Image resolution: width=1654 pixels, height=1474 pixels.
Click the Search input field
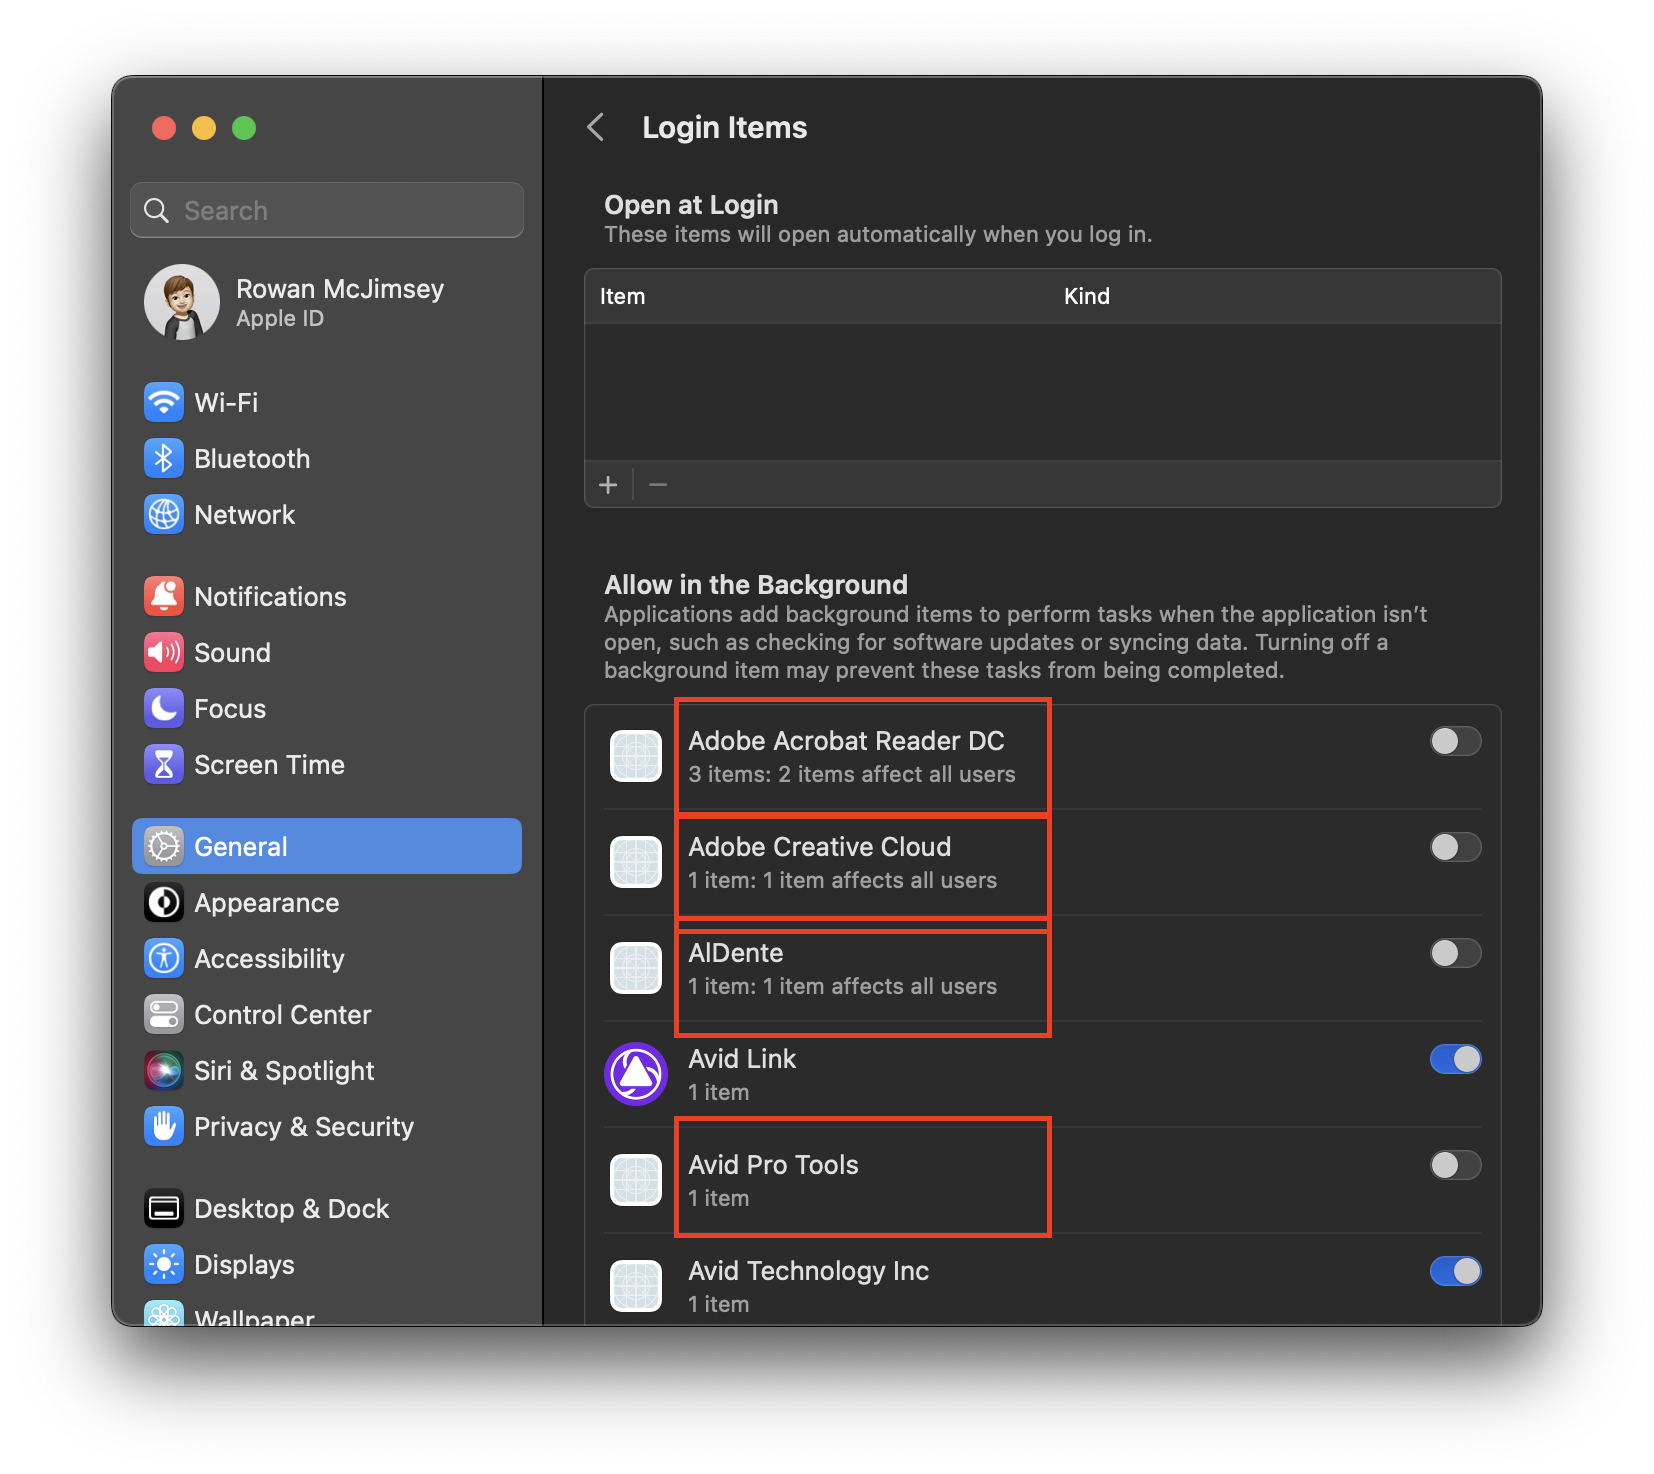(327, 210)
